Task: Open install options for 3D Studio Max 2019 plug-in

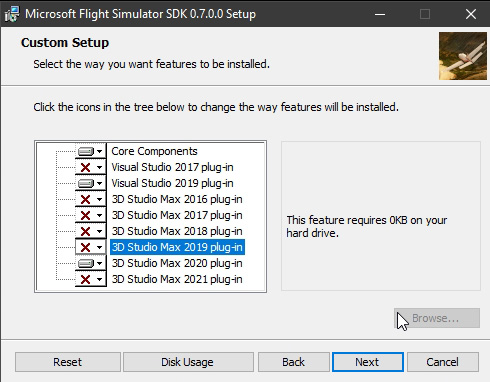Action: 91,247
